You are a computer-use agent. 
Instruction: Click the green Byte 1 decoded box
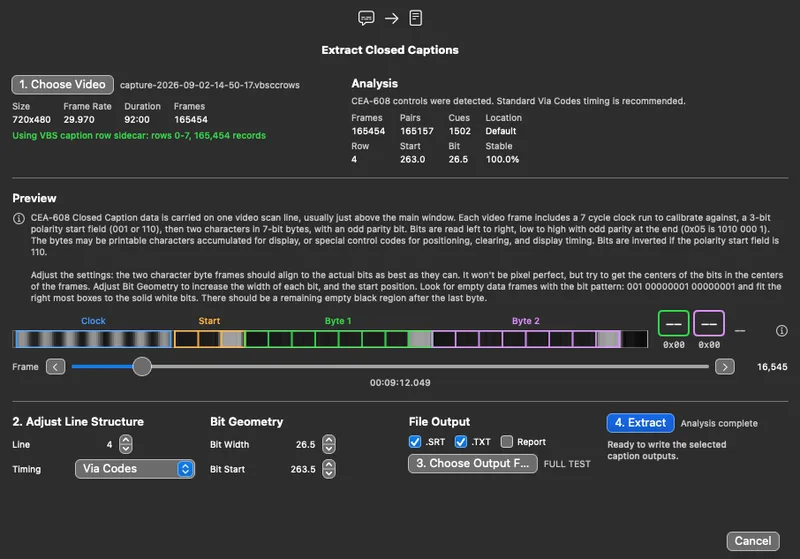point(673,323)
